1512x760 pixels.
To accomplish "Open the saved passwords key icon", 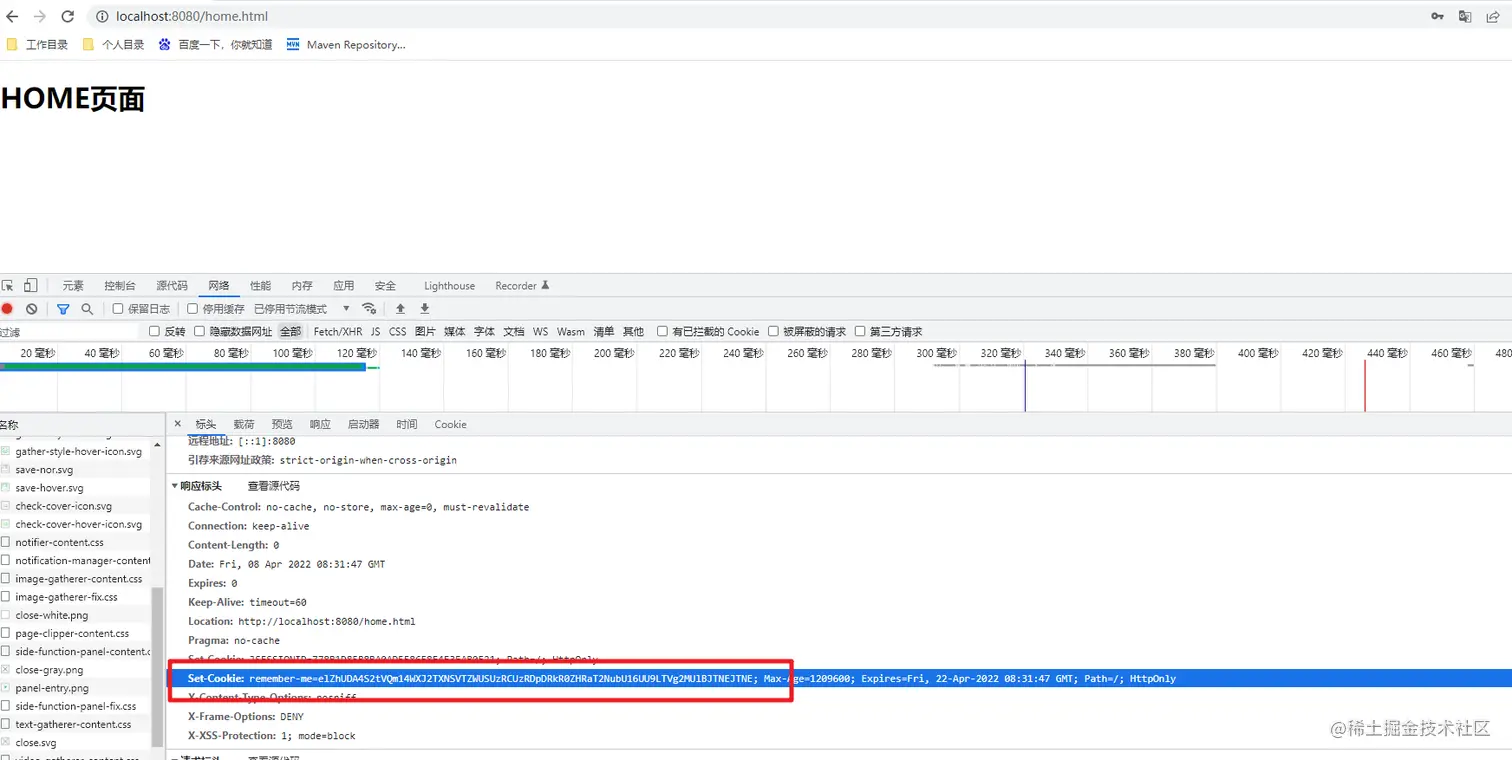I will pos(1437,16).
